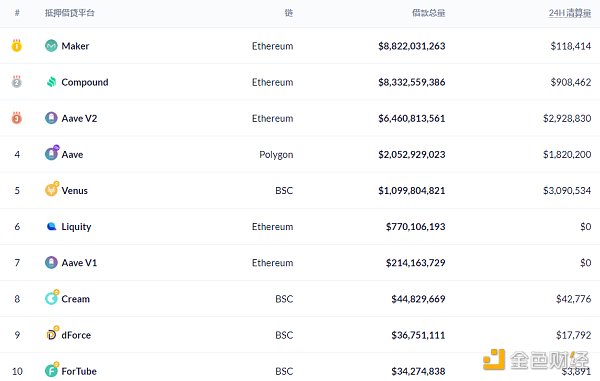
Task: Click the ForTube green logo icon
Action: 52,370
